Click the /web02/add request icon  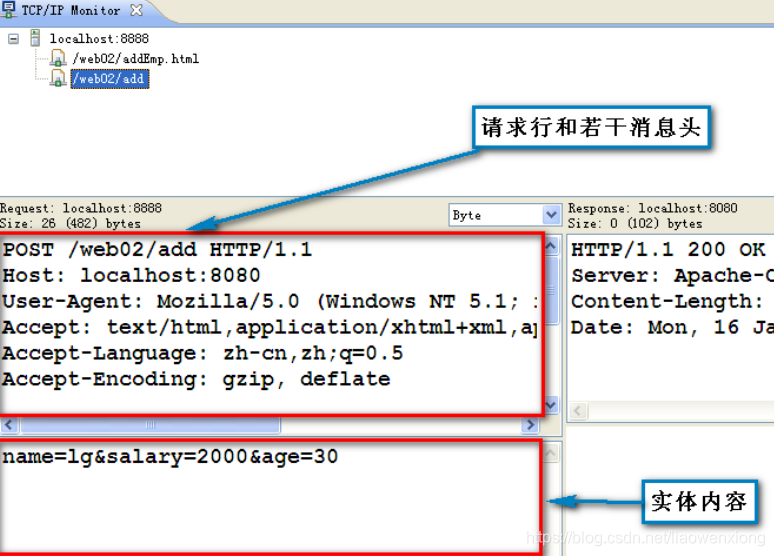pyautogui.click(x=58, y=78)
